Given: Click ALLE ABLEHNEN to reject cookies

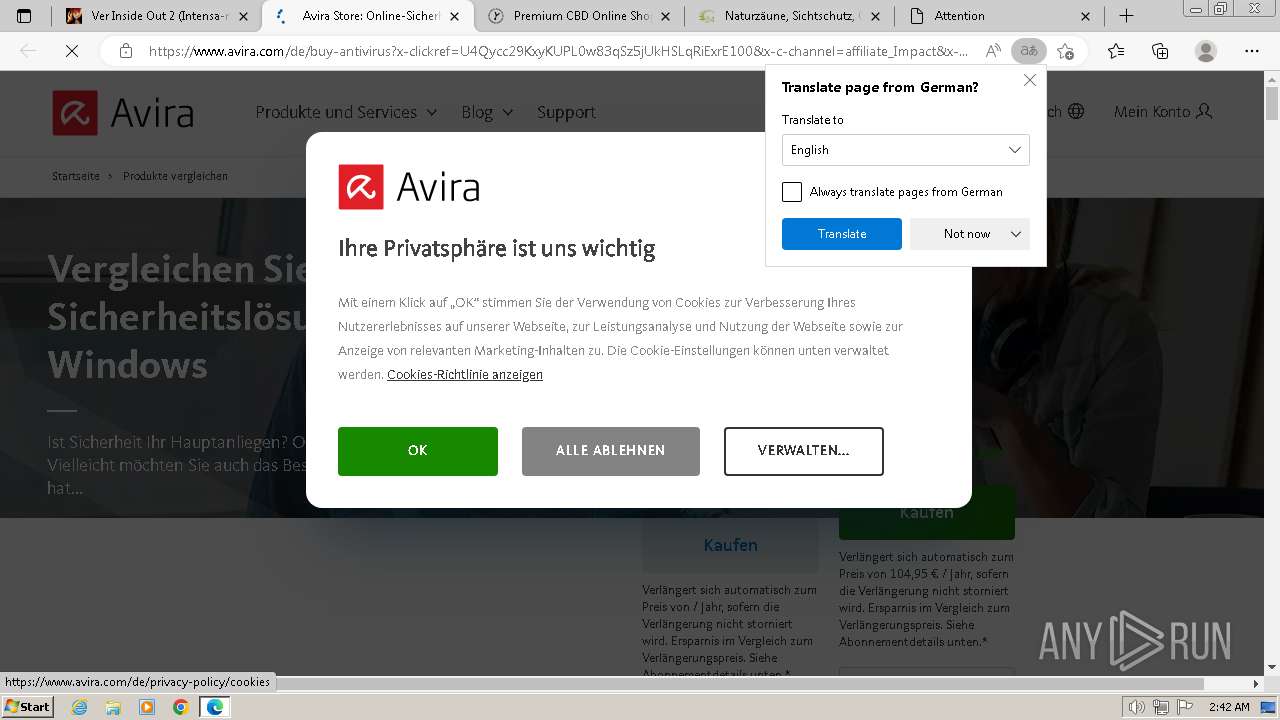Looking at the screenshot, I should point(611,451).
